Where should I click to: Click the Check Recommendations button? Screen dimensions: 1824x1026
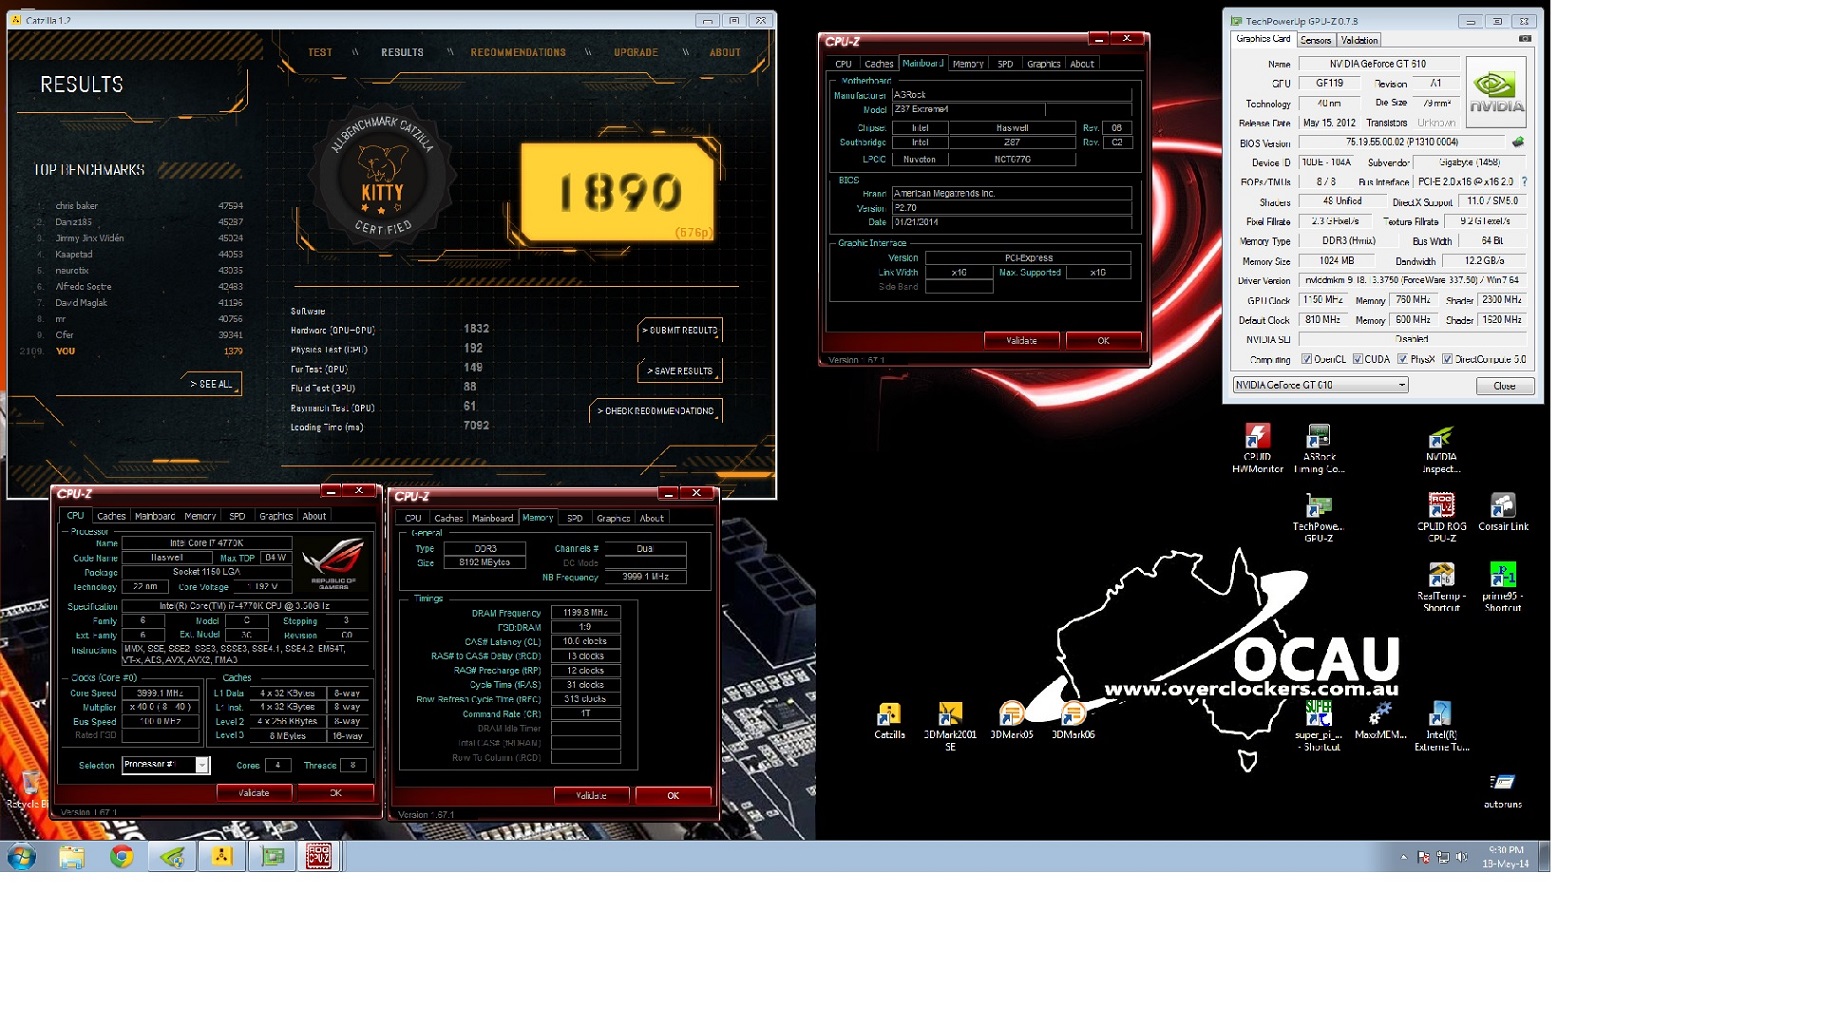click(x=656, y=411)
